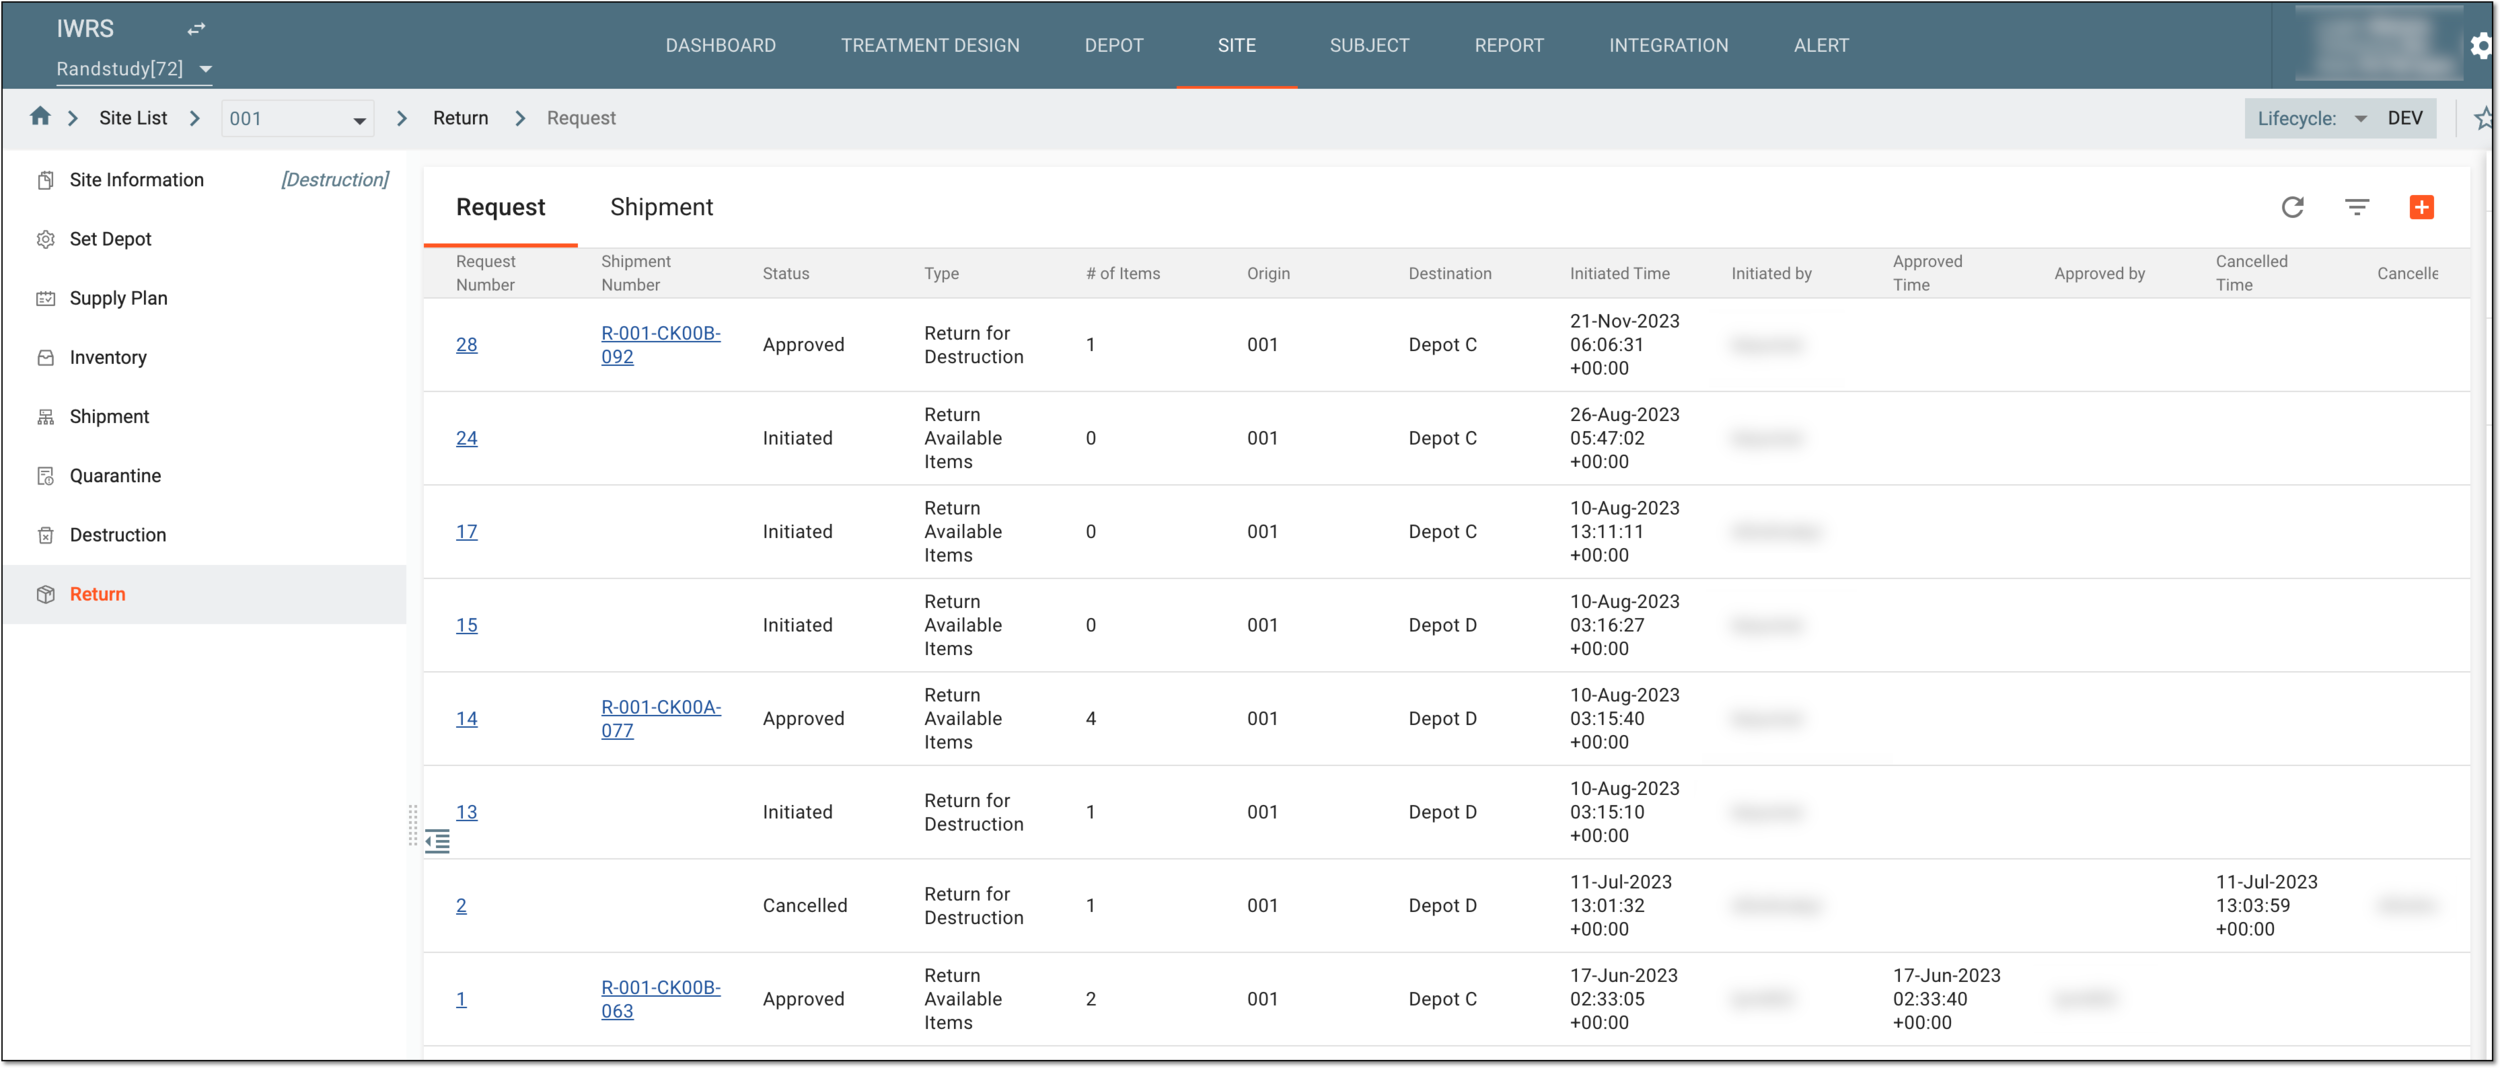2500x1068 pixels.
Task: Open shipment R-001-CK00B-063
Action: (660, 999)
